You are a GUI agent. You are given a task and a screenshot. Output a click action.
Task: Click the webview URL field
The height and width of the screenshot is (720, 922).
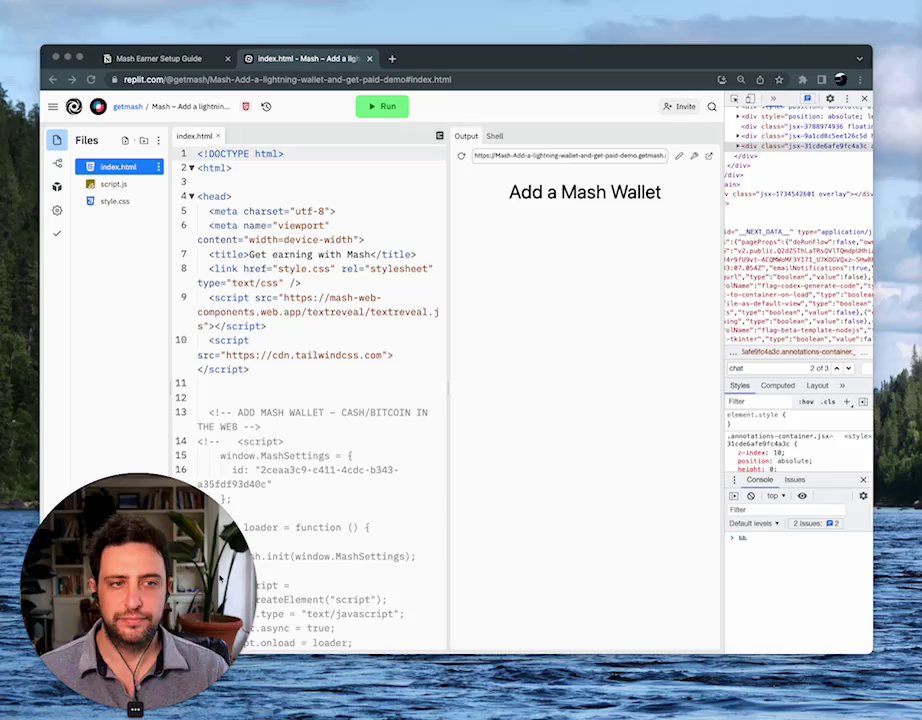pyautogui.click(x=570, y=156)
